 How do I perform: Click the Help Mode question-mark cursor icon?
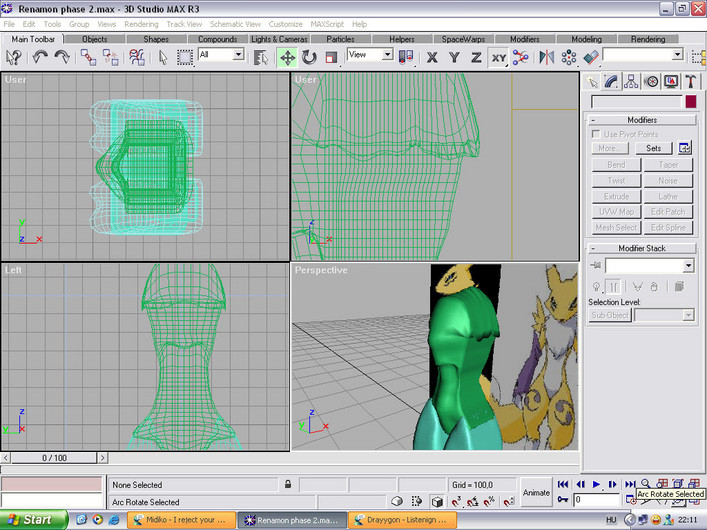tap(14, 57)
